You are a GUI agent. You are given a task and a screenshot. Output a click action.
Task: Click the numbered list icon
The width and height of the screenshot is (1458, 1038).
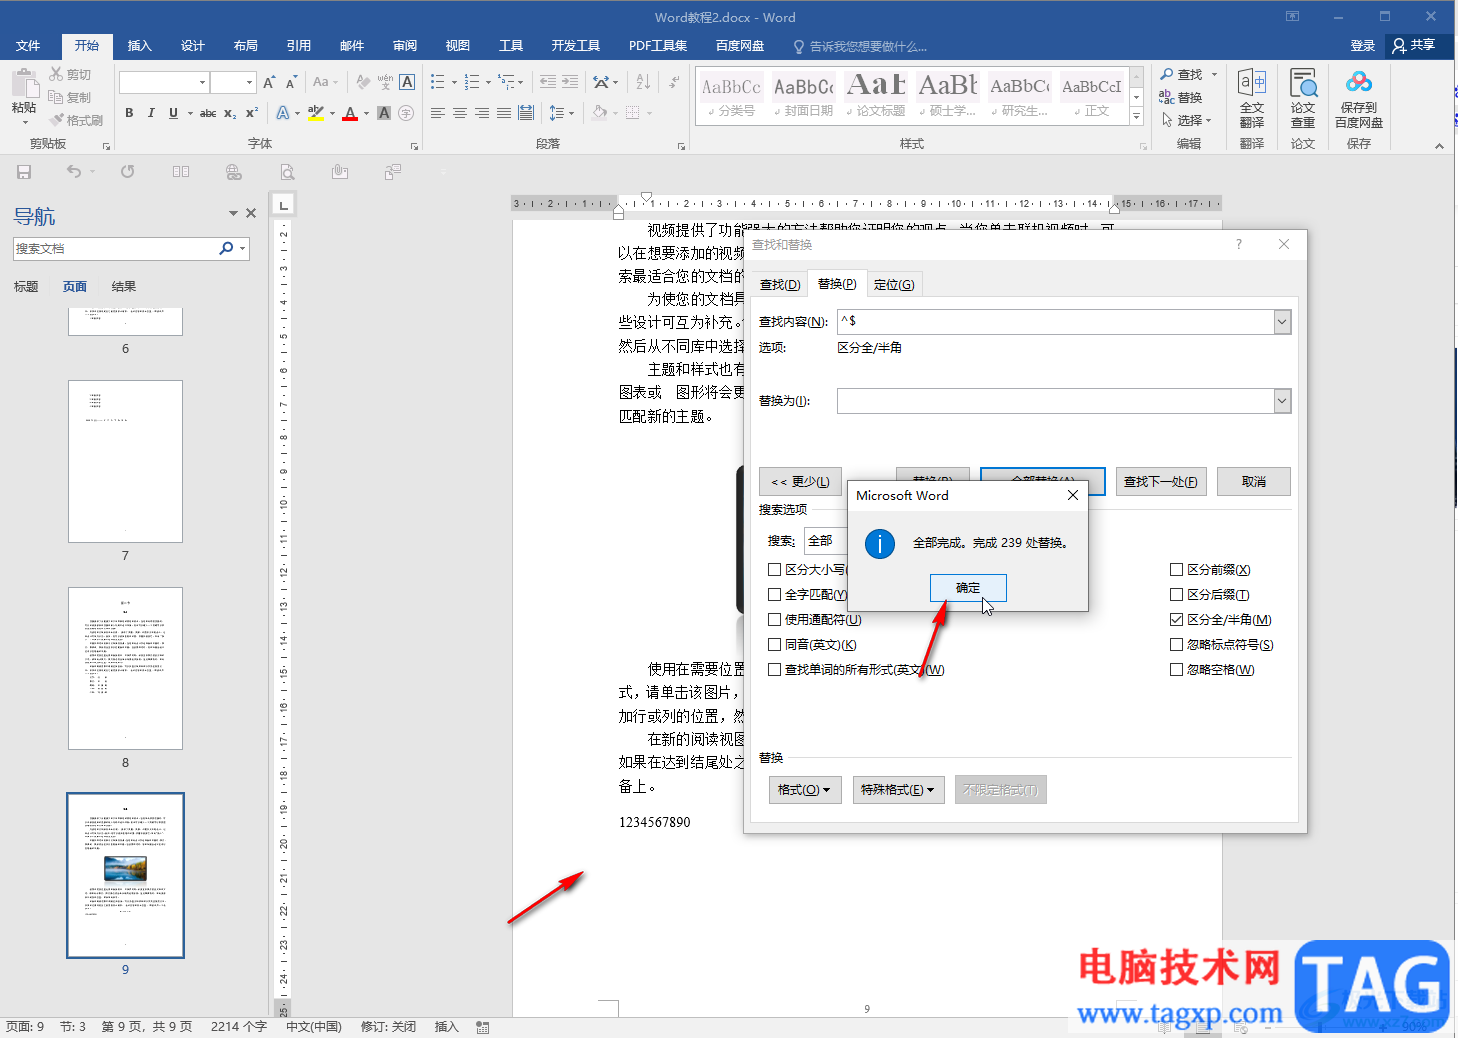[x=472, y=82]
